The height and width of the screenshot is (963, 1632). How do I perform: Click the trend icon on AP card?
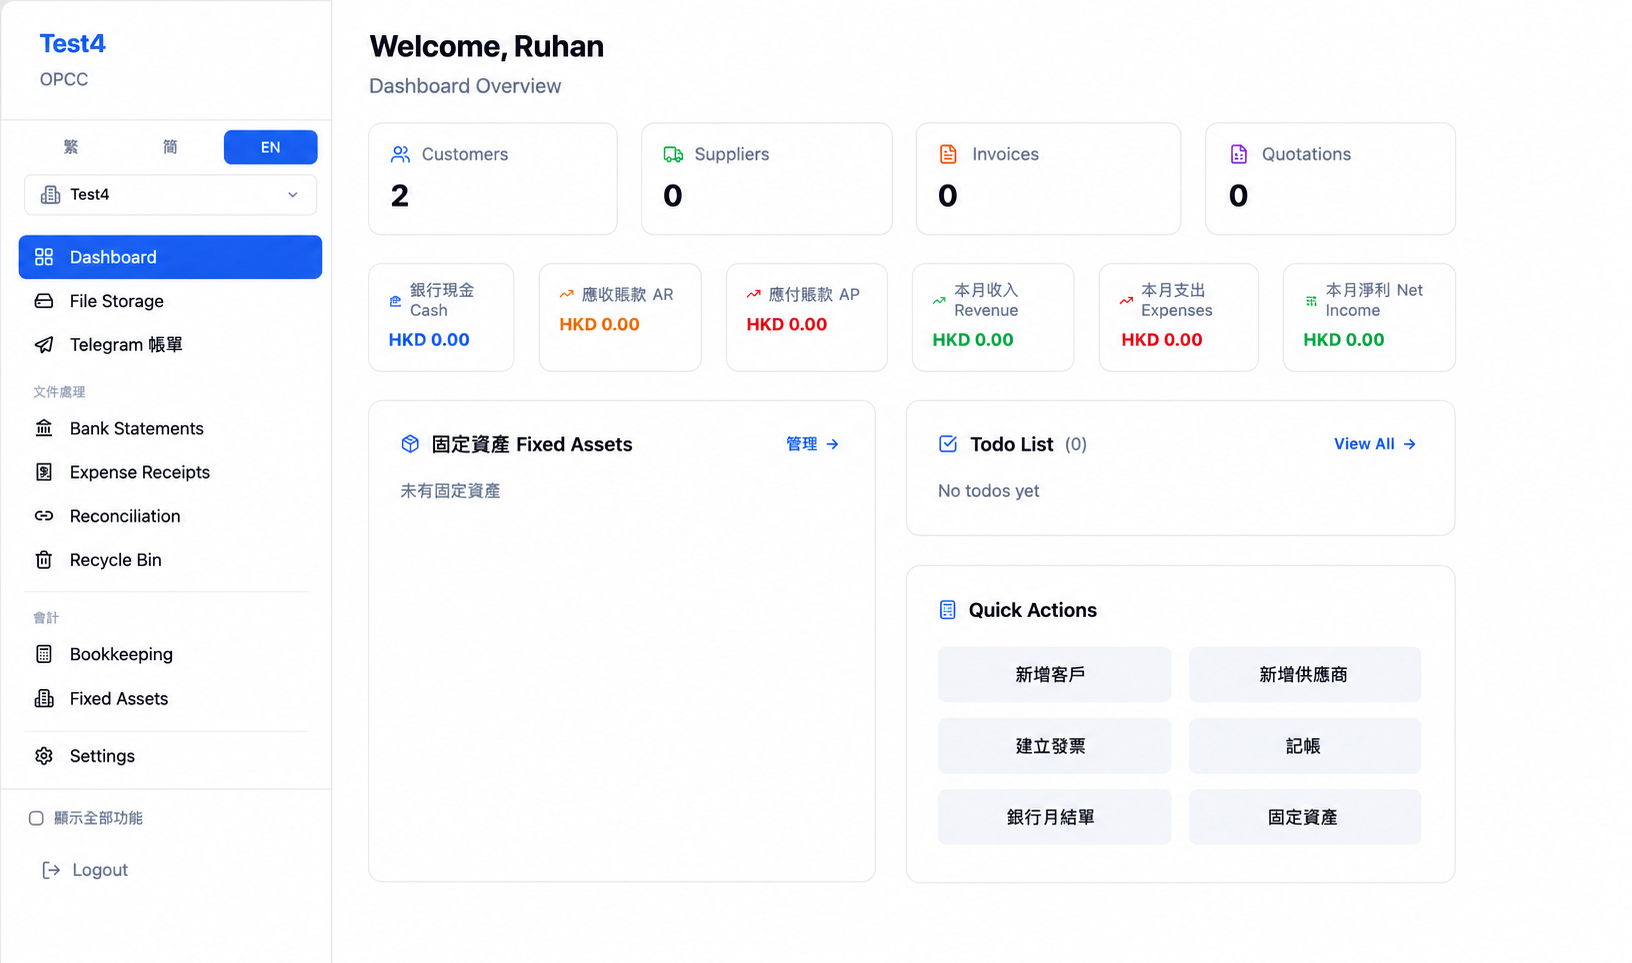click(753, 294)
